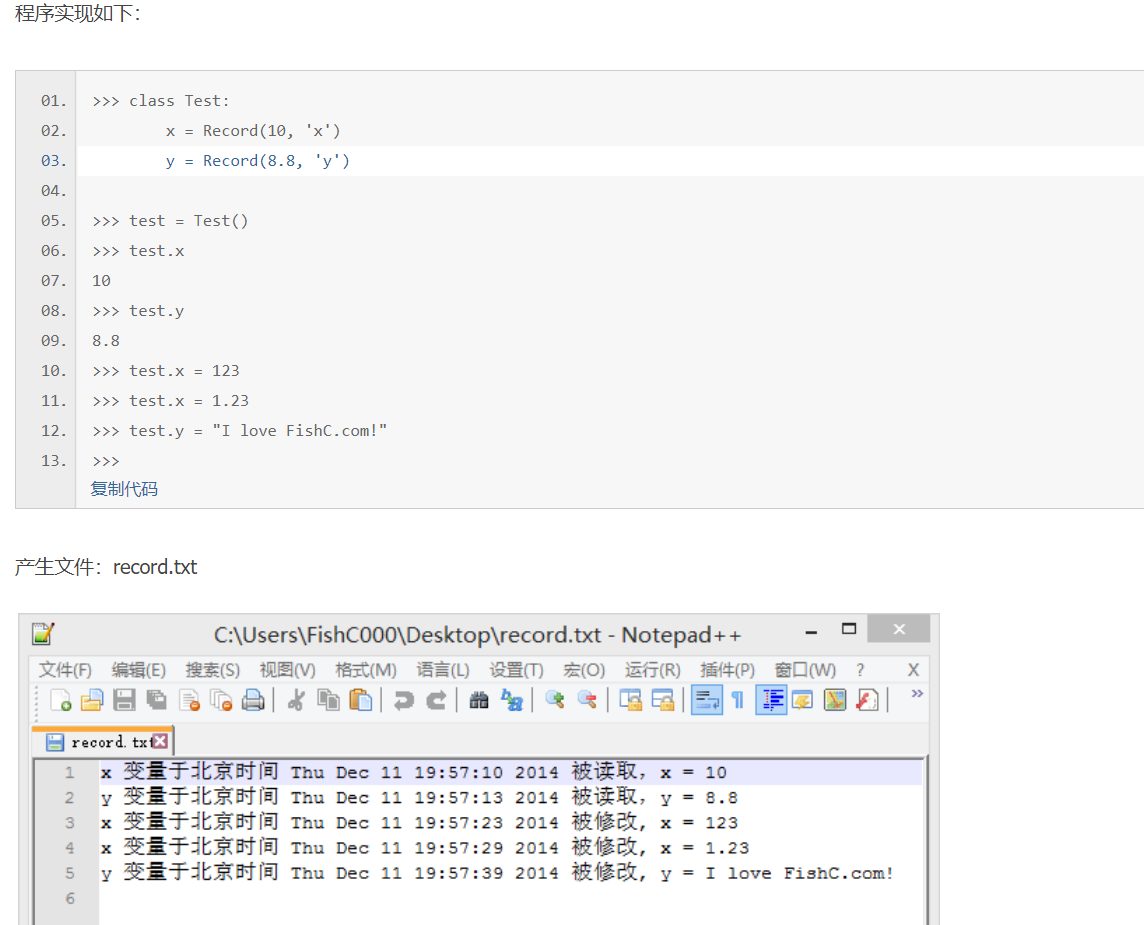This screenshot has height=925, width=1144.
Task: Click the Cut scissors icon
Action: coord(295,700)
